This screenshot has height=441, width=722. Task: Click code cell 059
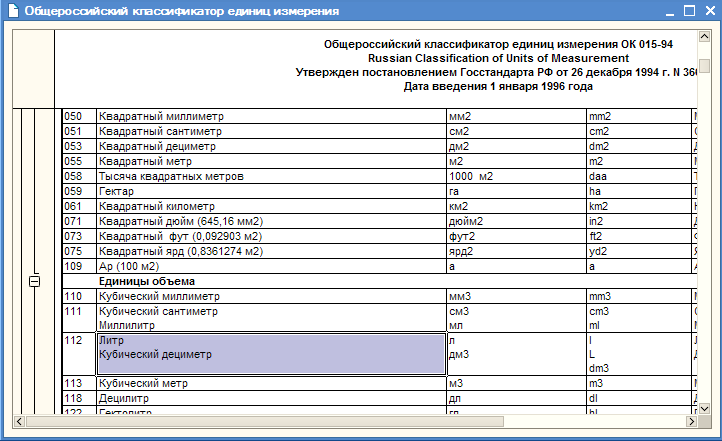tap(79, 191)
